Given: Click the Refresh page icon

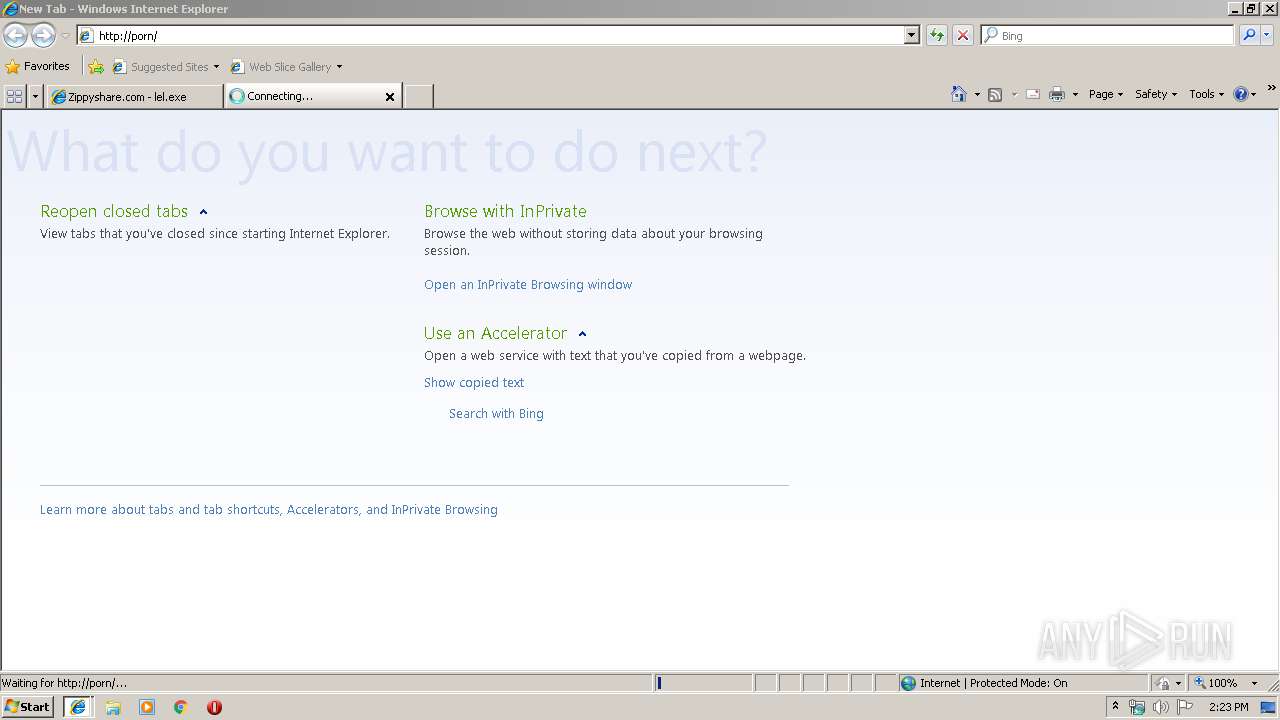Looking at the screenshot, I should (x=937, y=36).
